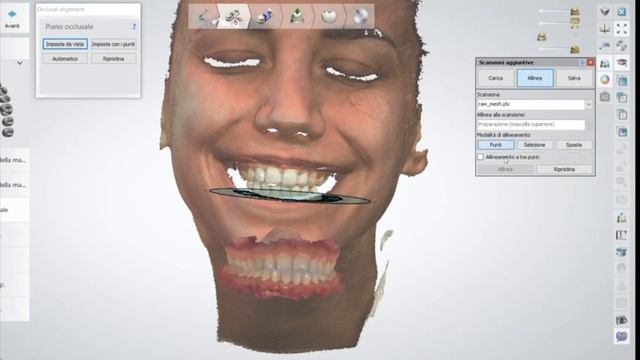Viewport: 640px width, 360px height.
Task: Click the third stacked-window icon in right toolbar
Action: pyautogui.click(x=622, y=115)
